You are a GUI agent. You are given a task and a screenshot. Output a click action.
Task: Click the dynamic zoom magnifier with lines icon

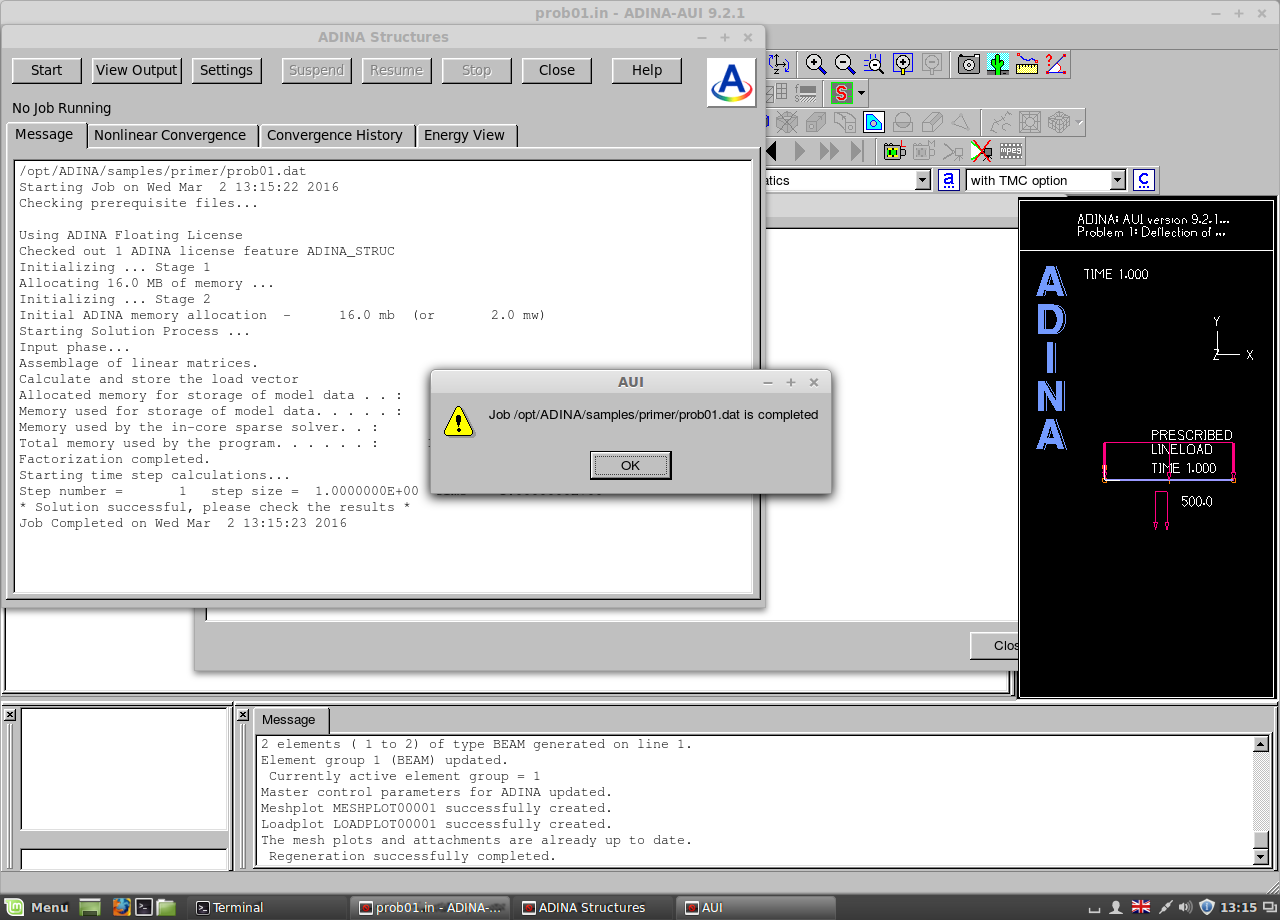pos(874,65)
